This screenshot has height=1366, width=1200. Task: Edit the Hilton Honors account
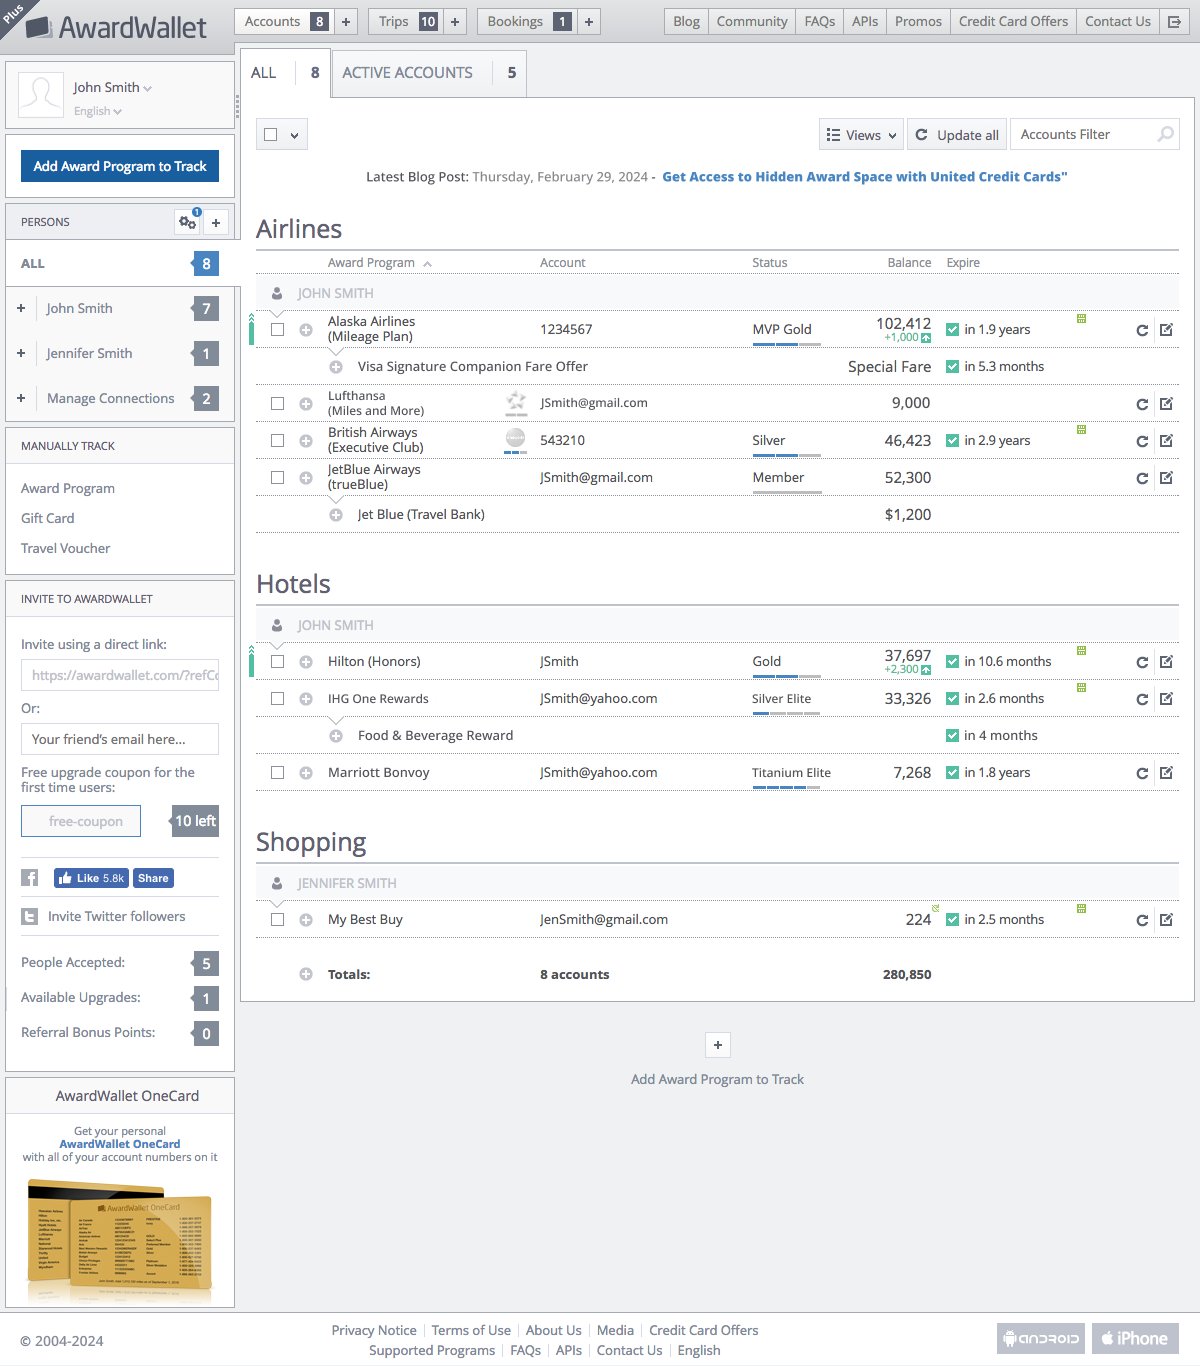tap(1166, 662)
